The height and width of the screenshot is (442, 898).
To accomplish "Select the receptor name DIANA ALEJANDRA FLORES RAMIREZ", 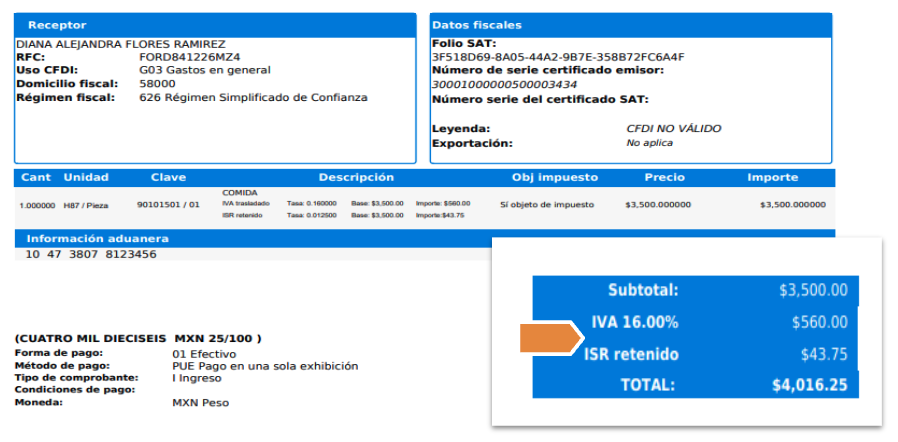I will [120, 44].
